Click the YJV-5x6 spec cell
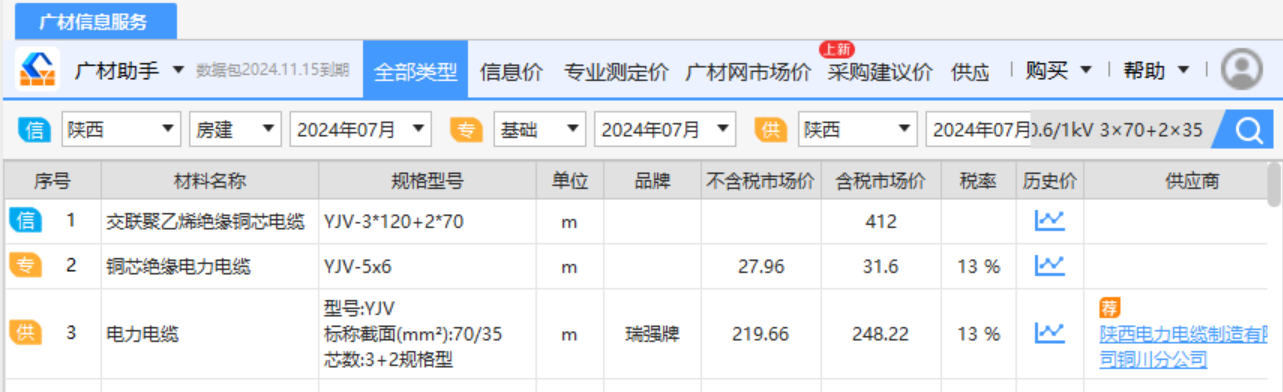This screenshot has width=1283, height=392. click(427, 267)
